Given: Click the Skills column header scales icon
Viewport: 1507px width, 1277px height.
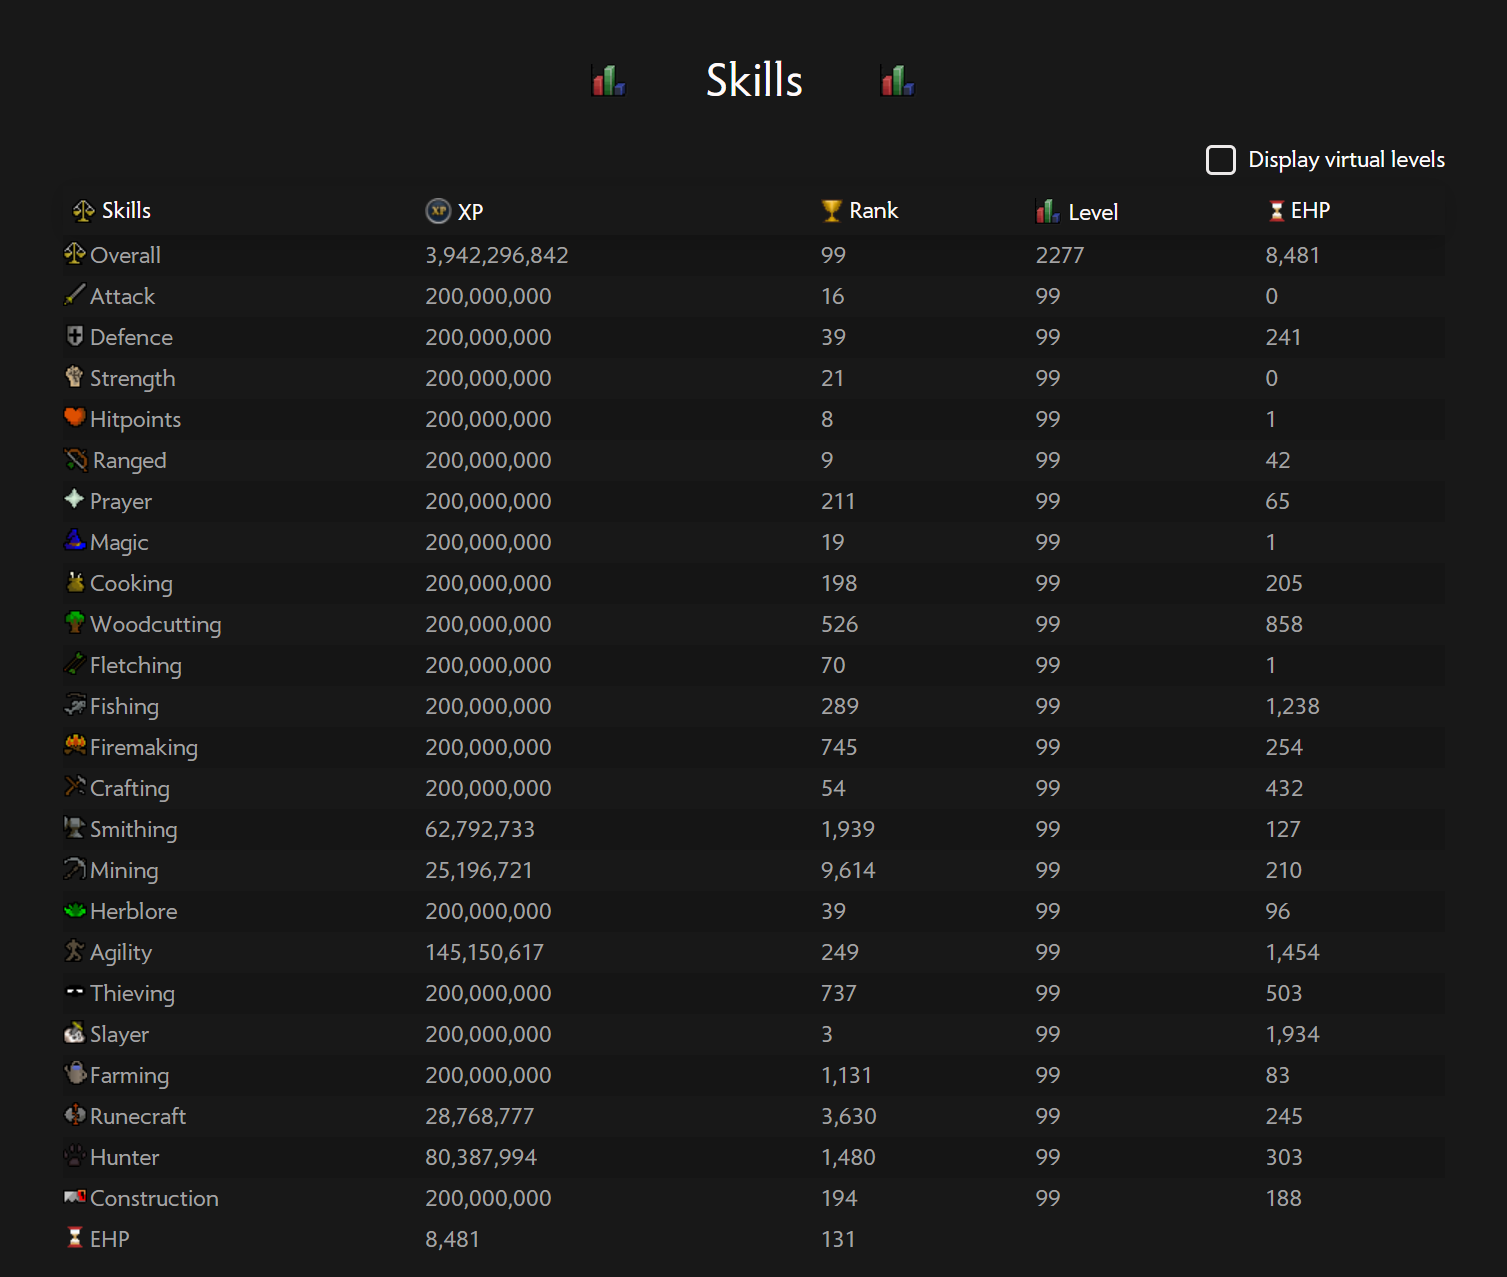Looking at the screenshot, I should pos(83,211).
